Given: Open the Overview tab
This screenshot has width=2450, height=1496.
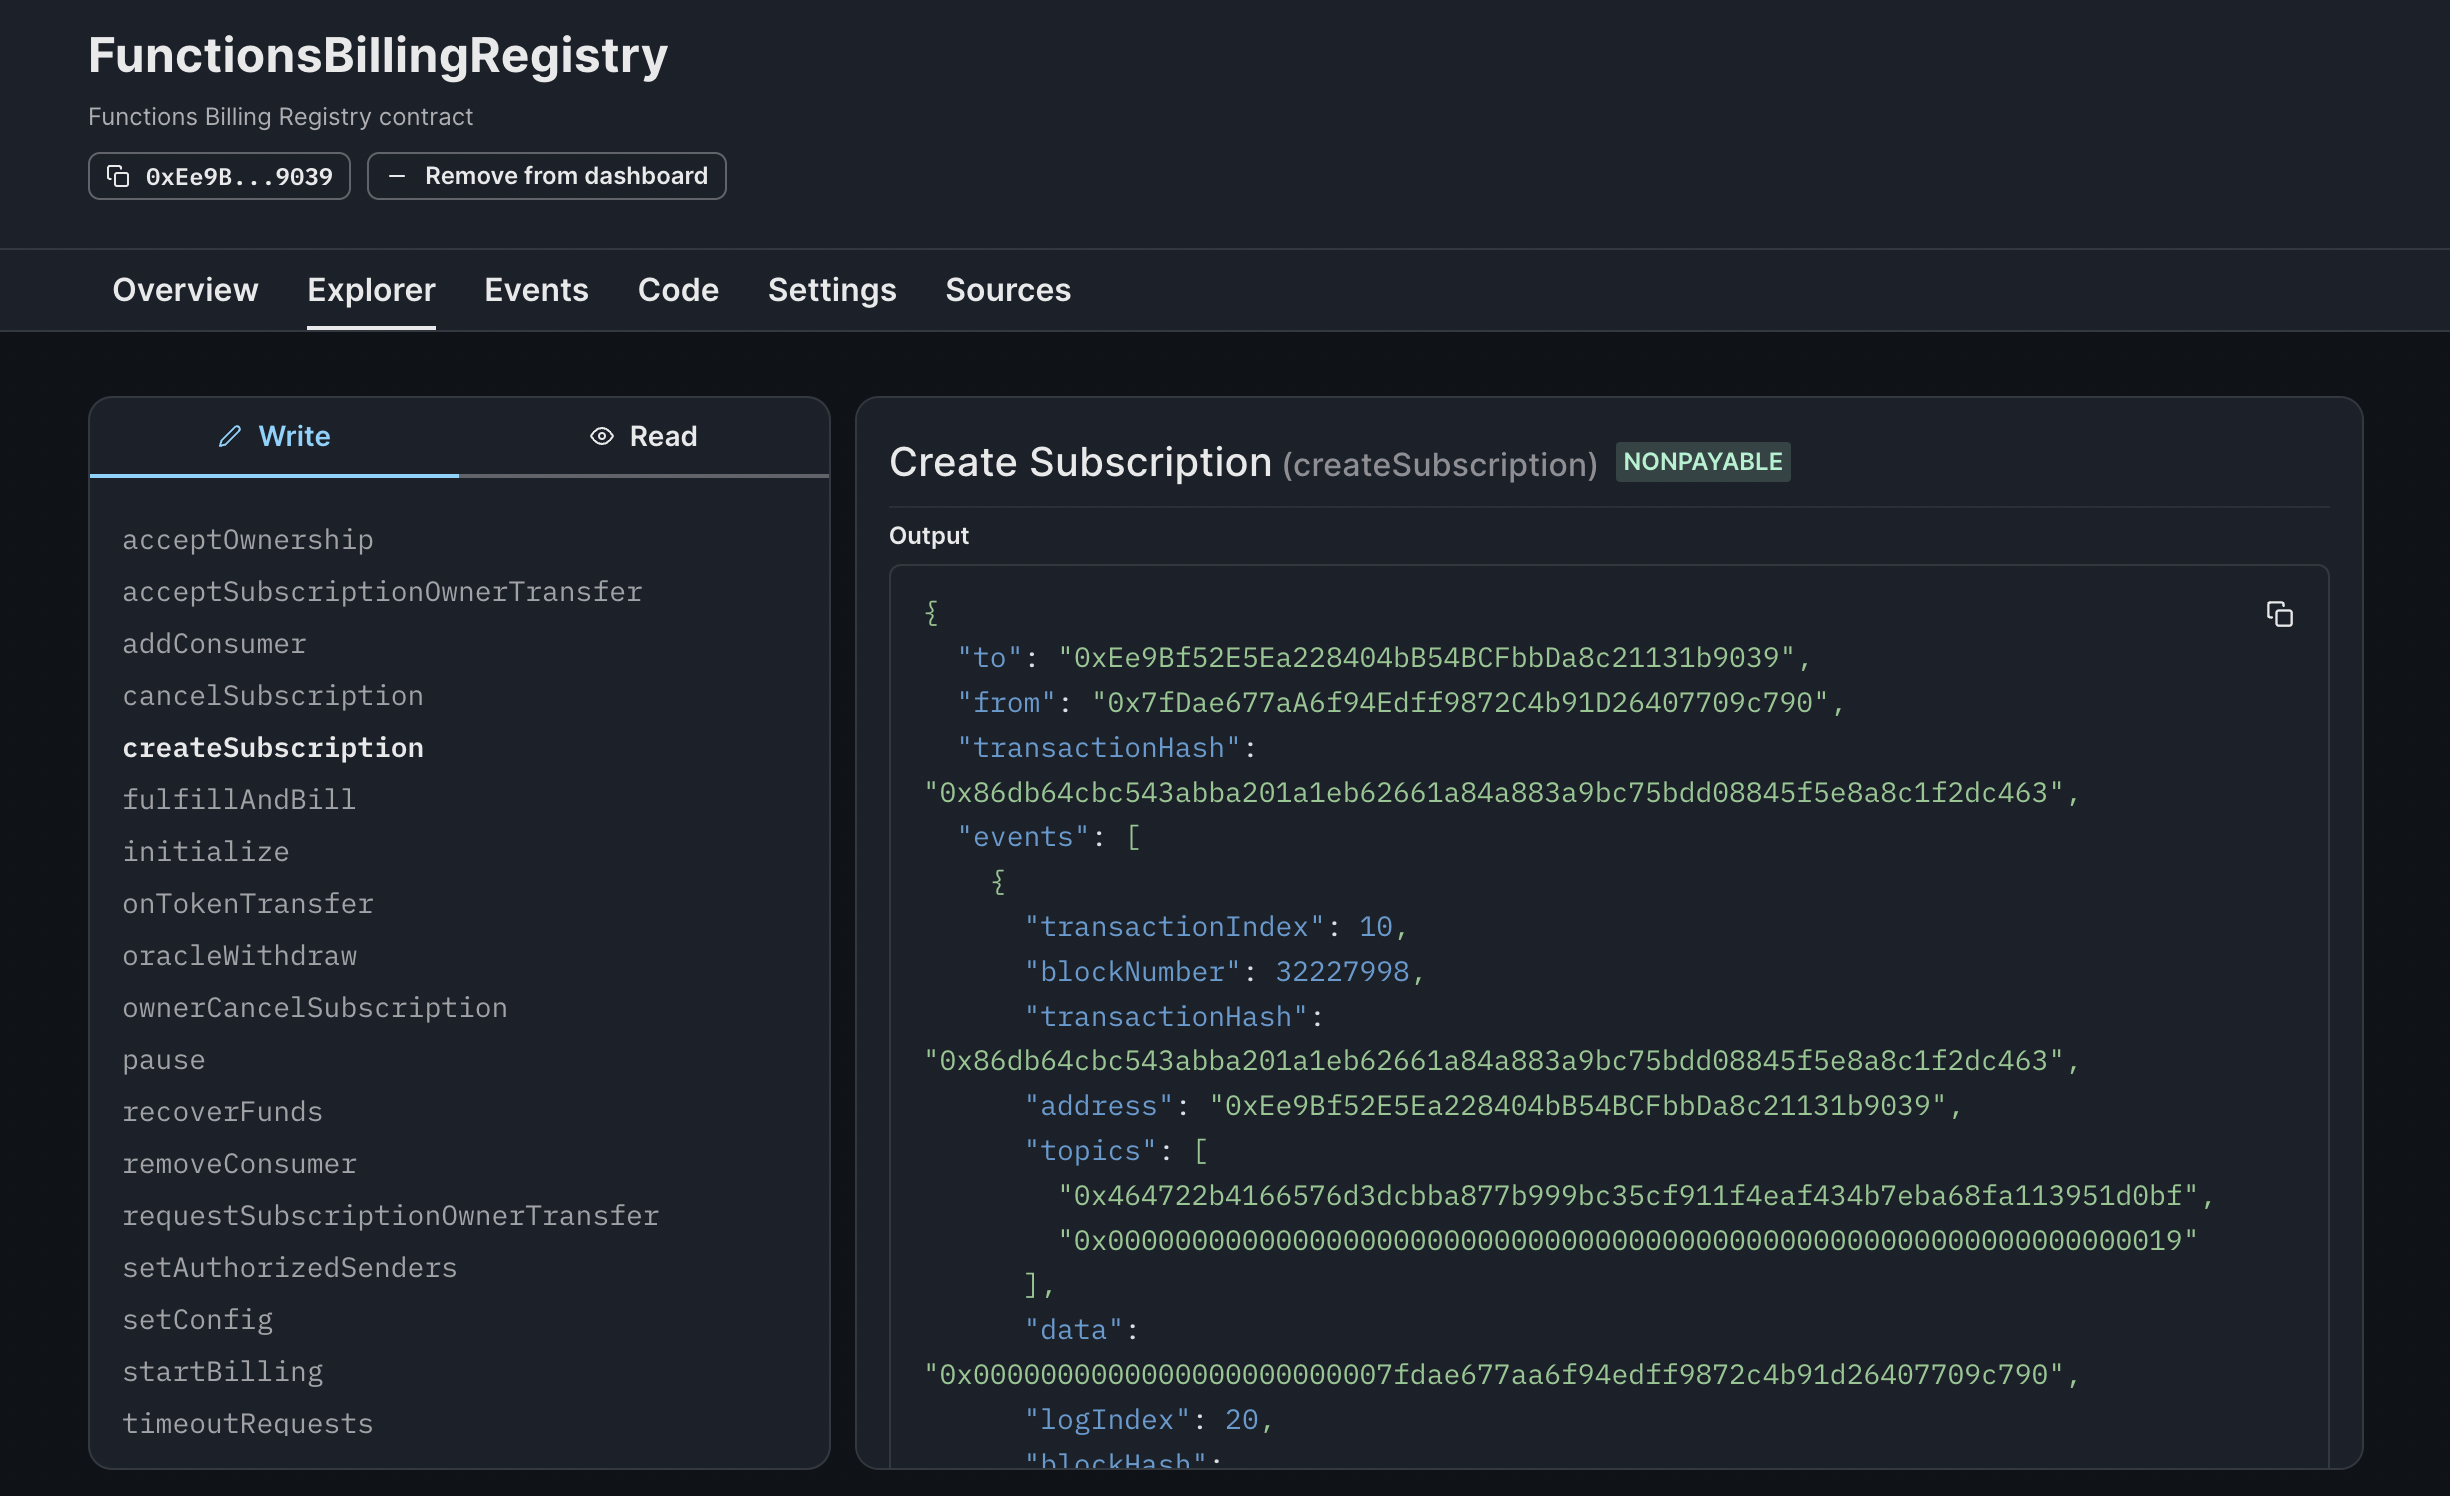Looking at the screenshot, I should [185, 290].
